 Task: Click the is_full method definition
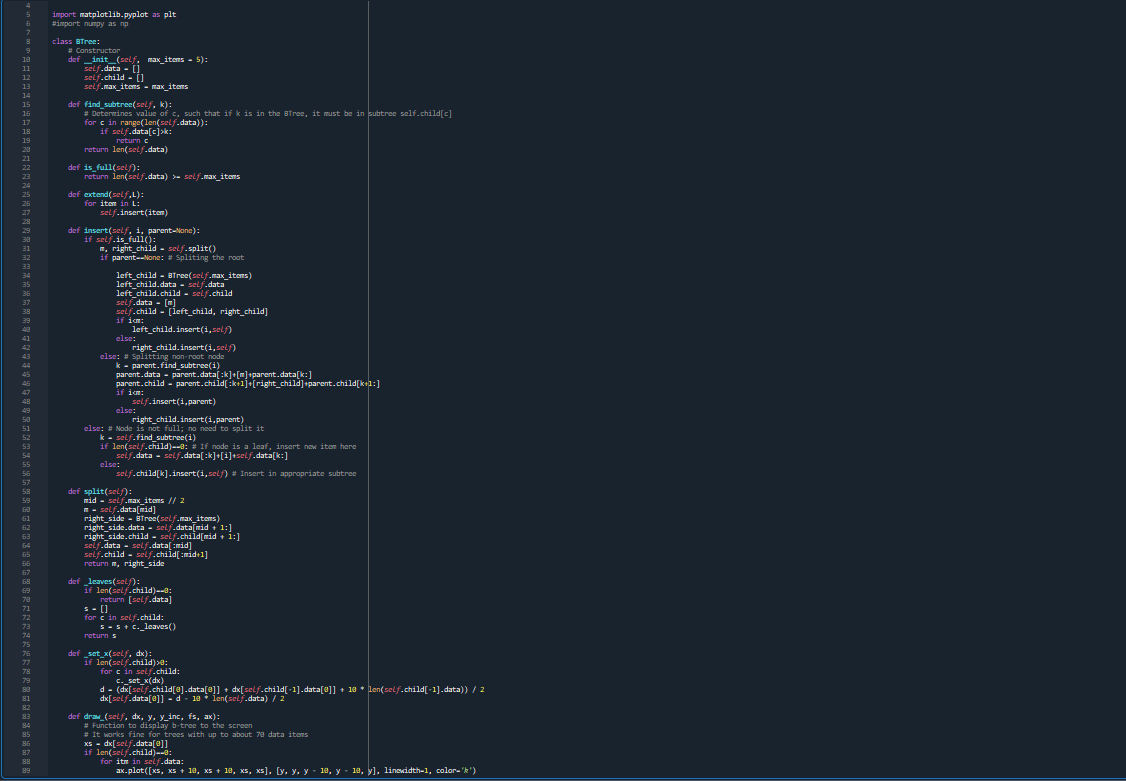pyautogui.click(x=98, y=167)
